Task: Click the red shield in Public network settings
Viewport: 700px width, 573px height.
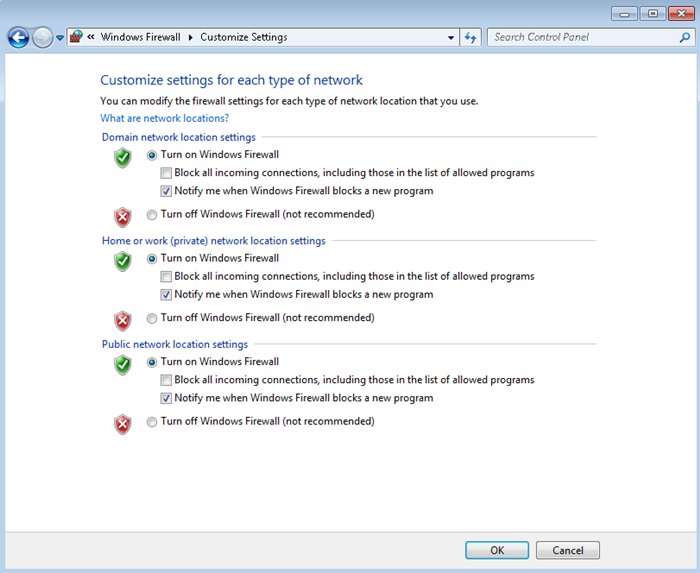Action: 123,424
